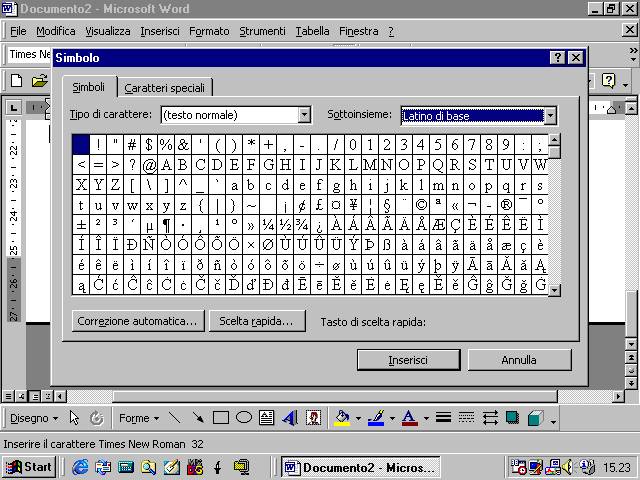
Task: Click the tab alignment selector on the ruler
Action: pyautogui.click(x=13, y=107)
